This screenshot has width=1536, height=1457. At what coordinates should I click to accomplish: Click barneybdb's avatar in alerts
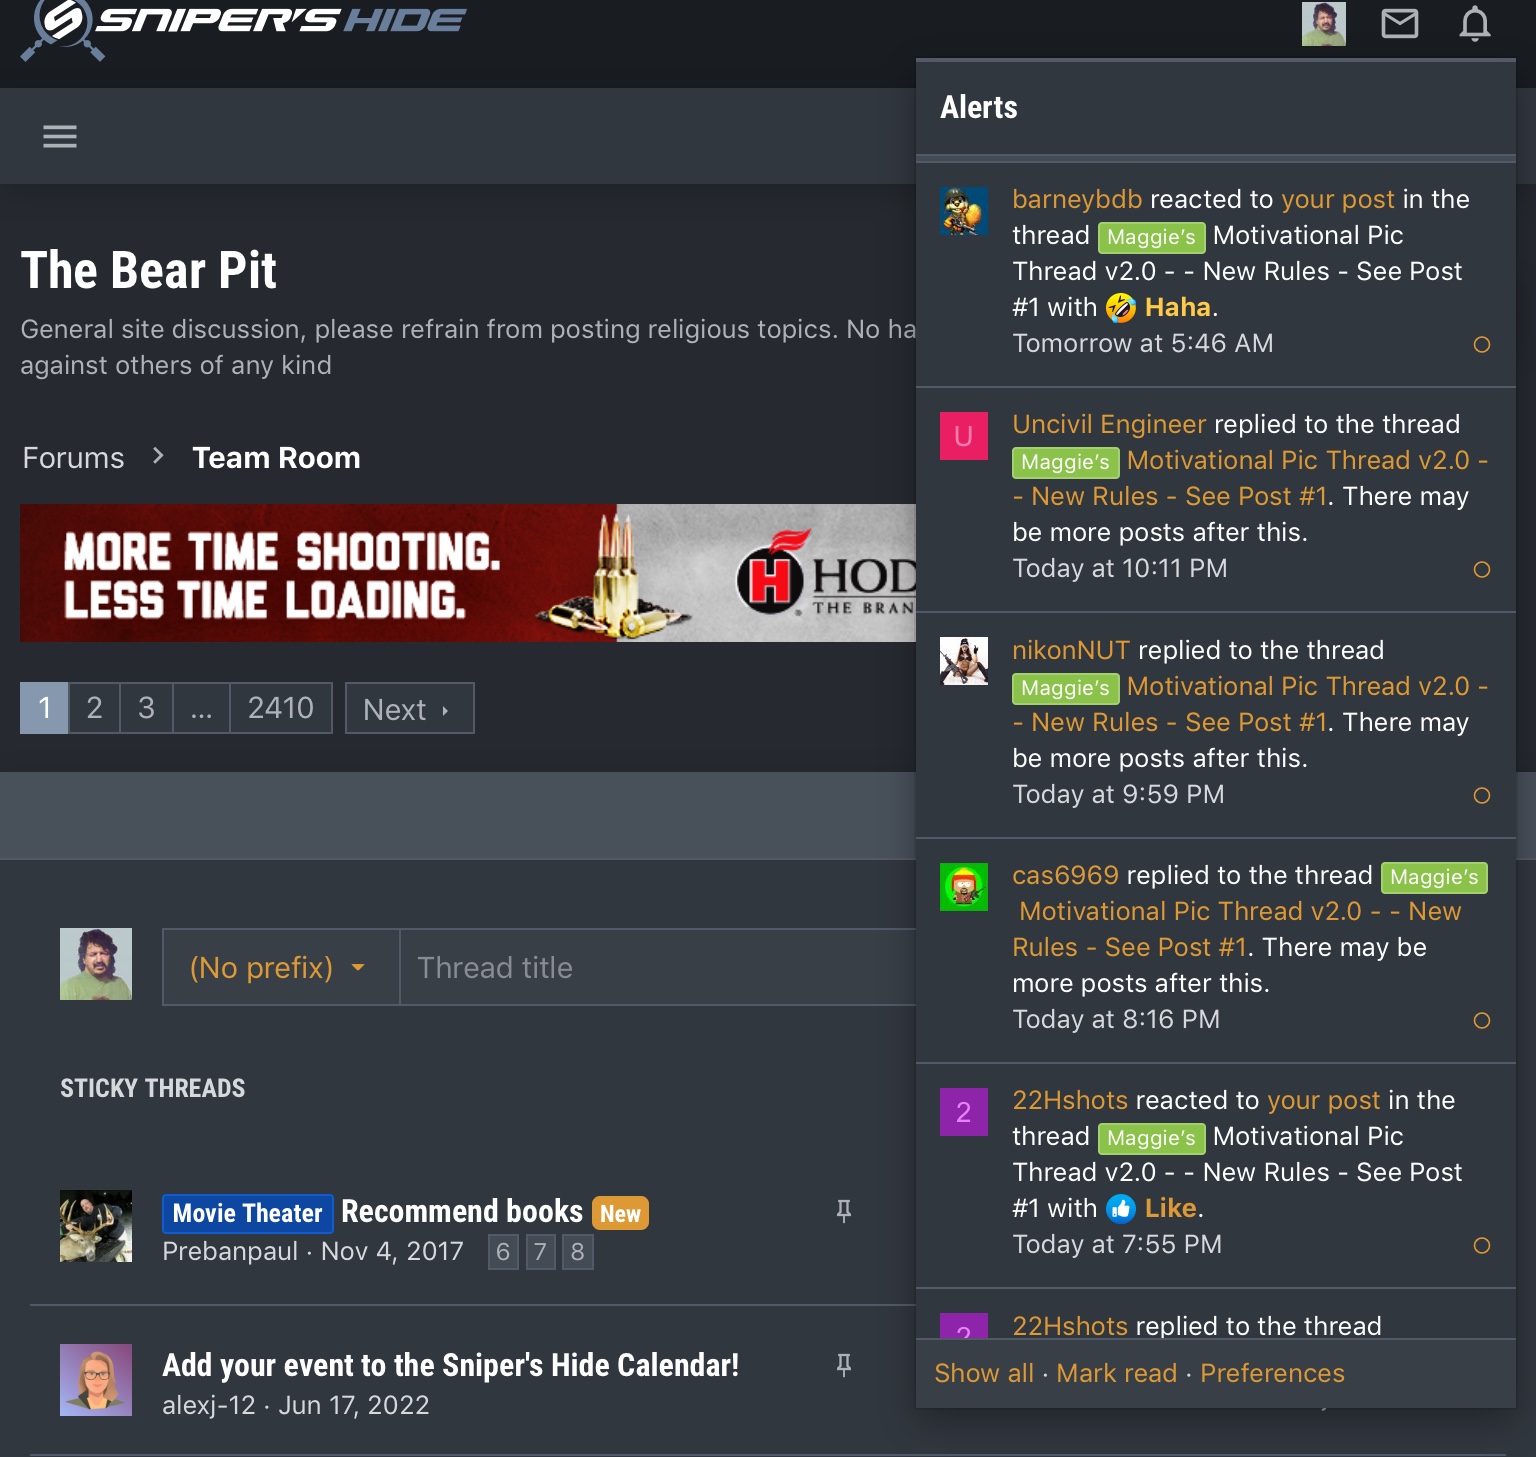tap(964, 211)
